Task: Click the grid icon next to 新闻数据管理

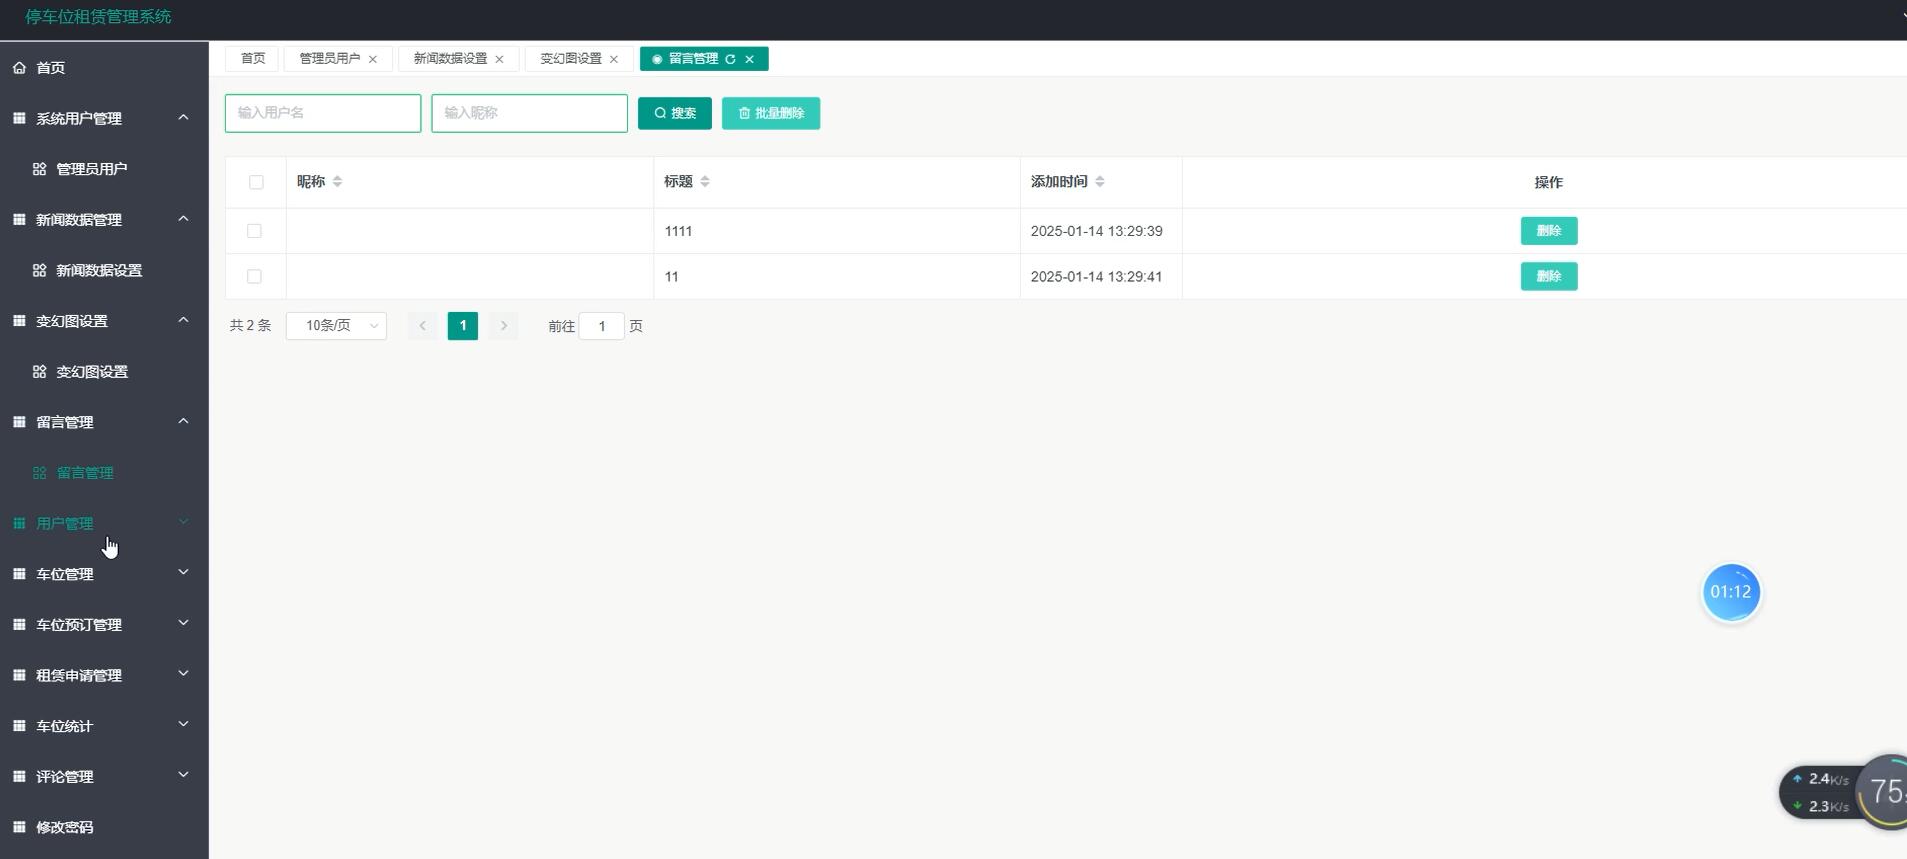Action: tap(19, 219)
